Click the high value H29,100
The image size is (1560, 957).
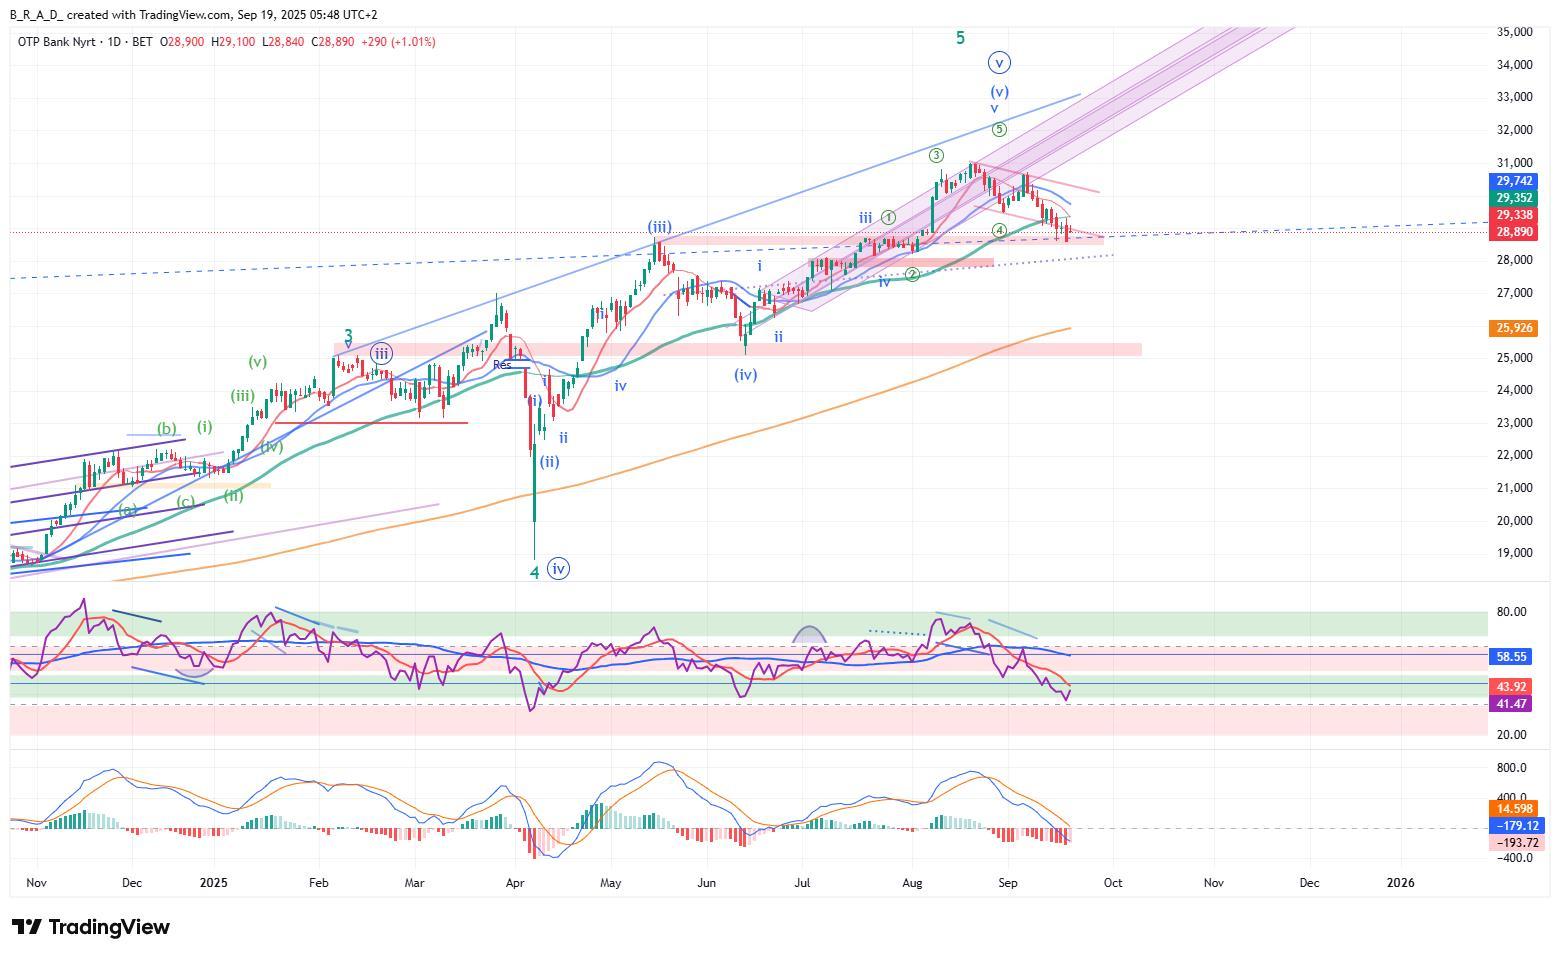[233, 42]
